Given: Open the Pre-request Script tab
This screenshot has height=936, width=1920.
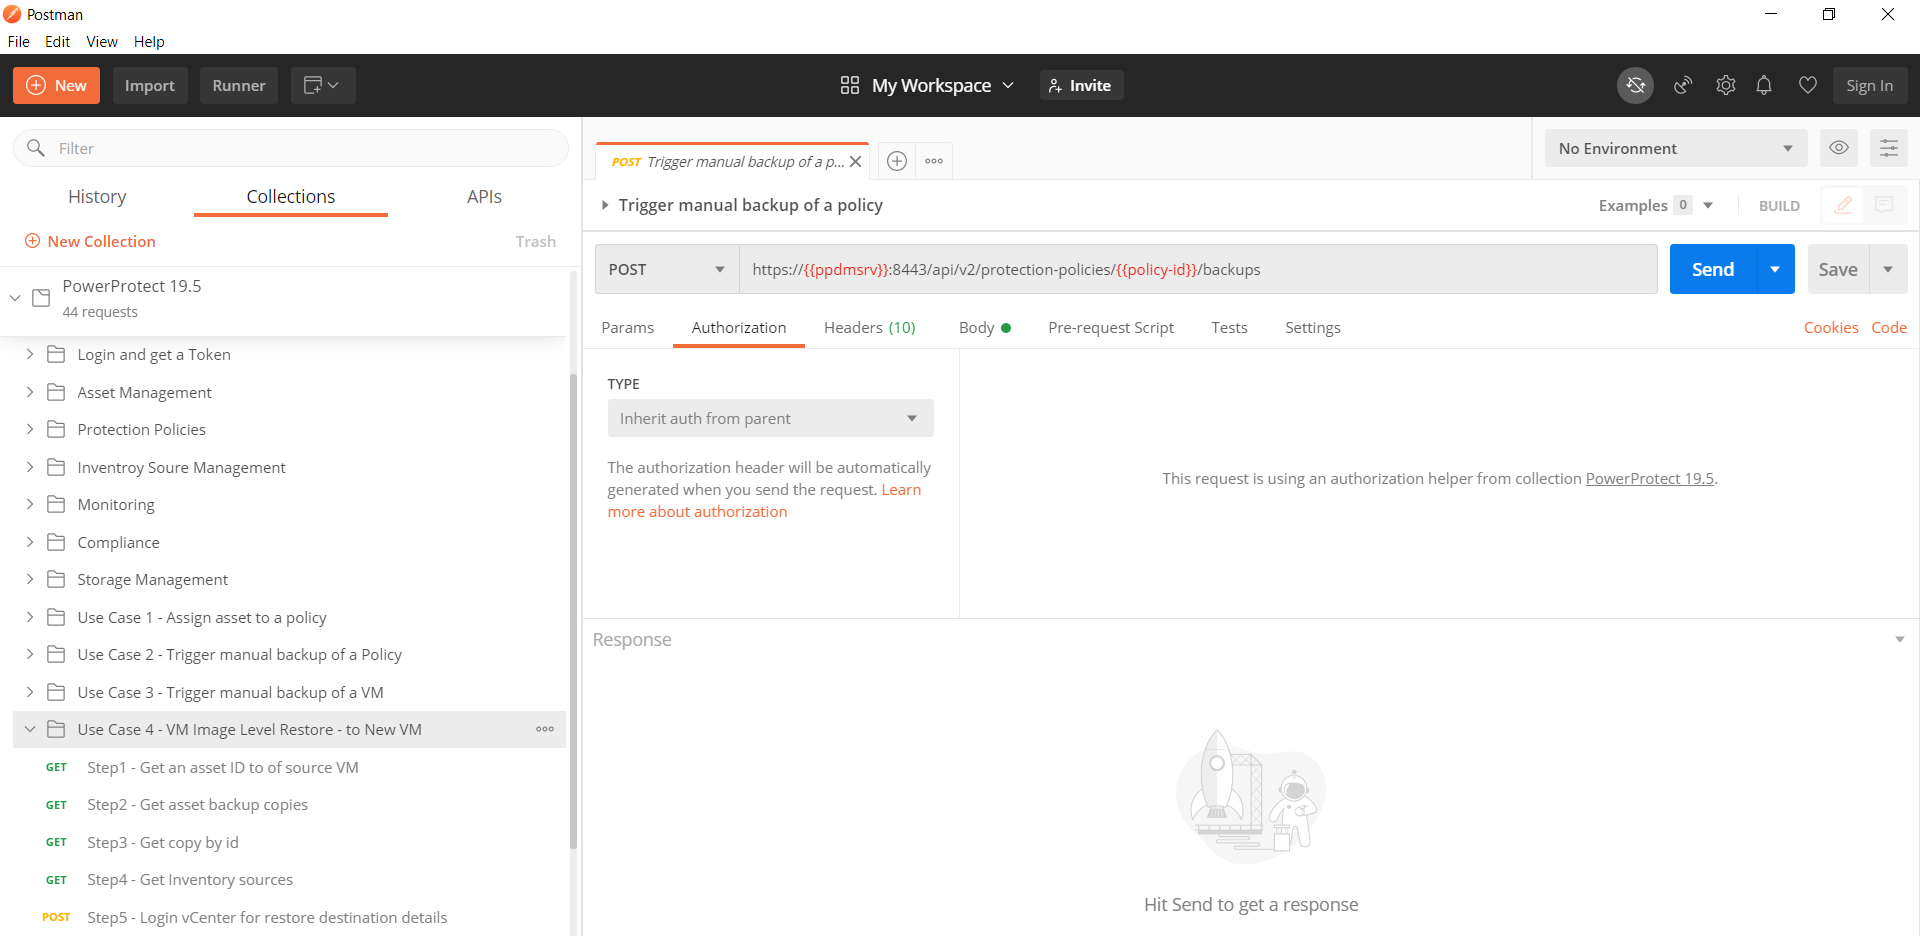Looking at the screenshot, I should coord(1110,327).
